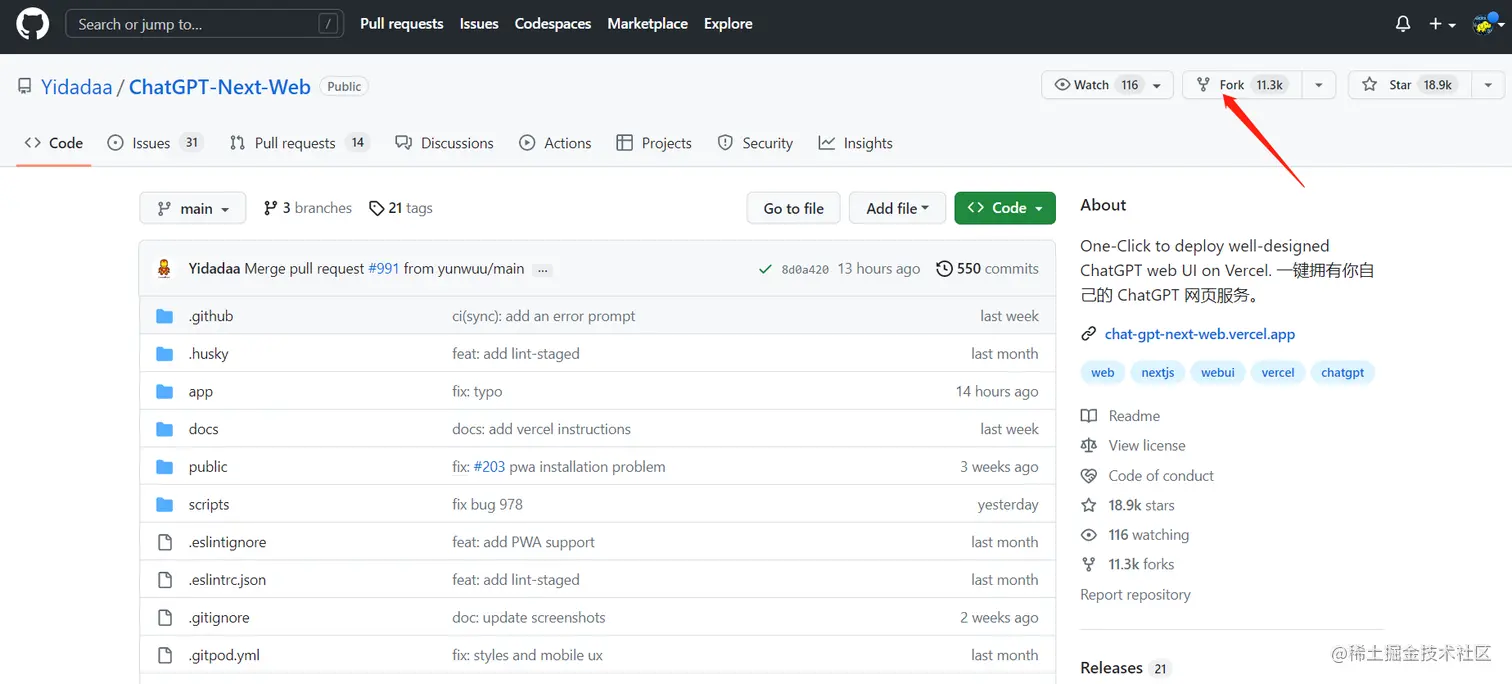Click the green checkmark on latest commit
The image size is (1512, 684).
(765, 268)
